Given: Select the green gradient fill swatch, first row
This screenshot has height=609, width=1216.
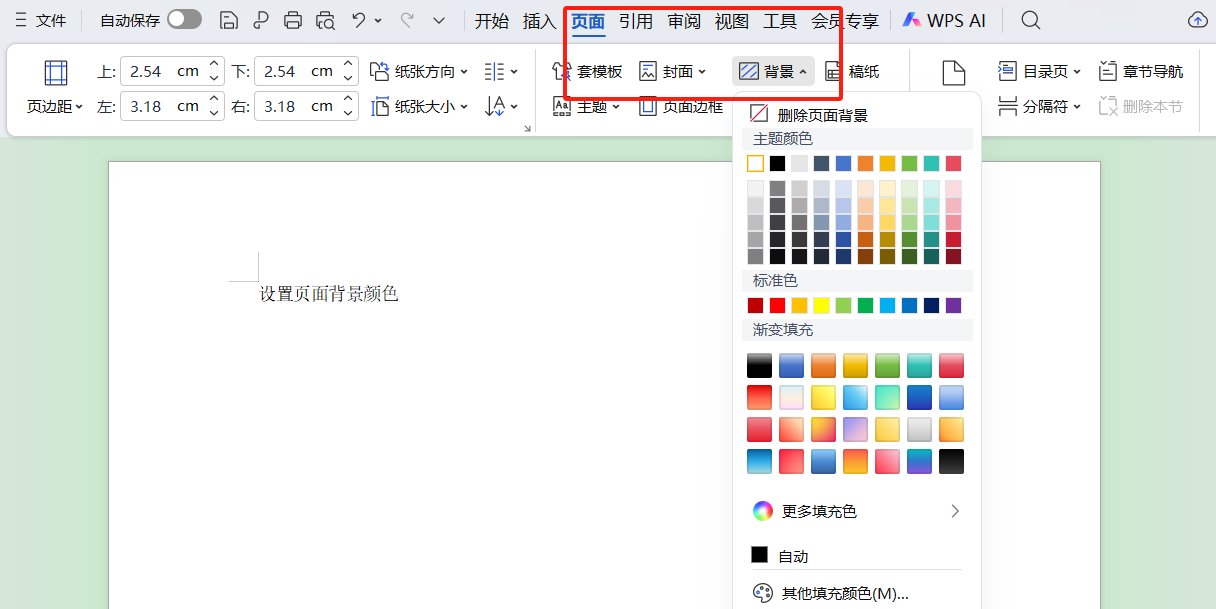Looking at the screenshot, I should (888, 366).
